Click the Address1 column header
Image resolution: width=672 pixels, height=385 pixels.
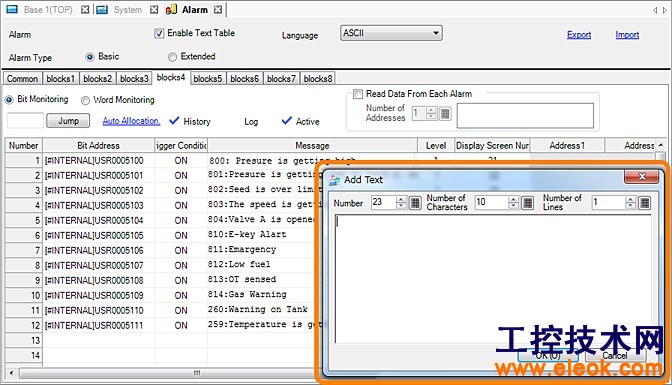(x=567, y=146)
